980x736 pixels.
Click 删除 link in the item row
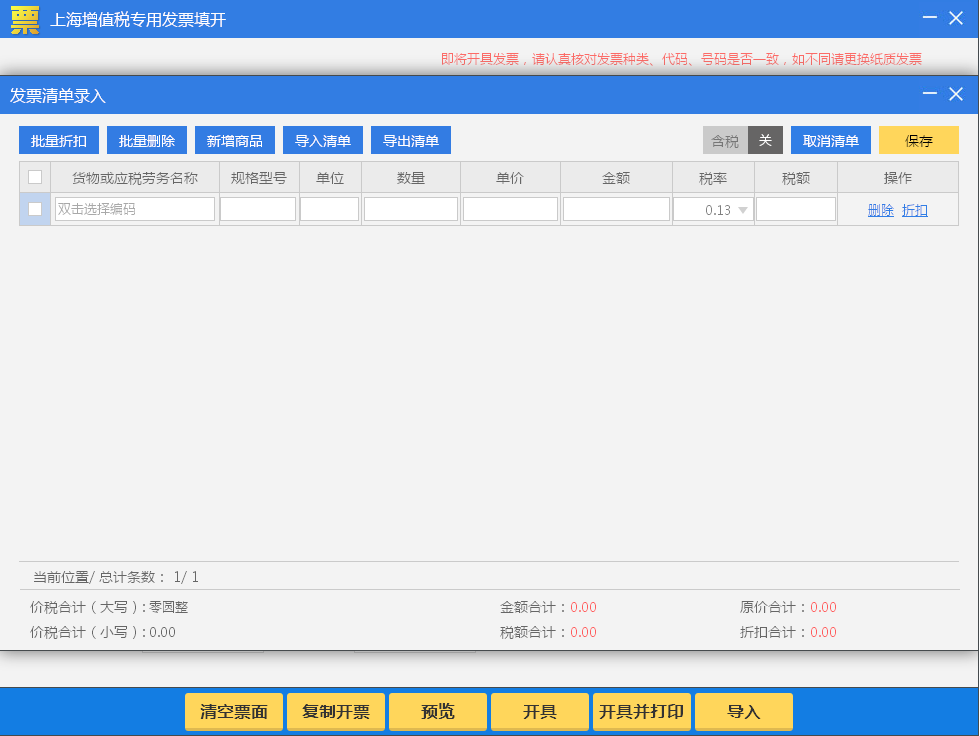click(881, 211)
